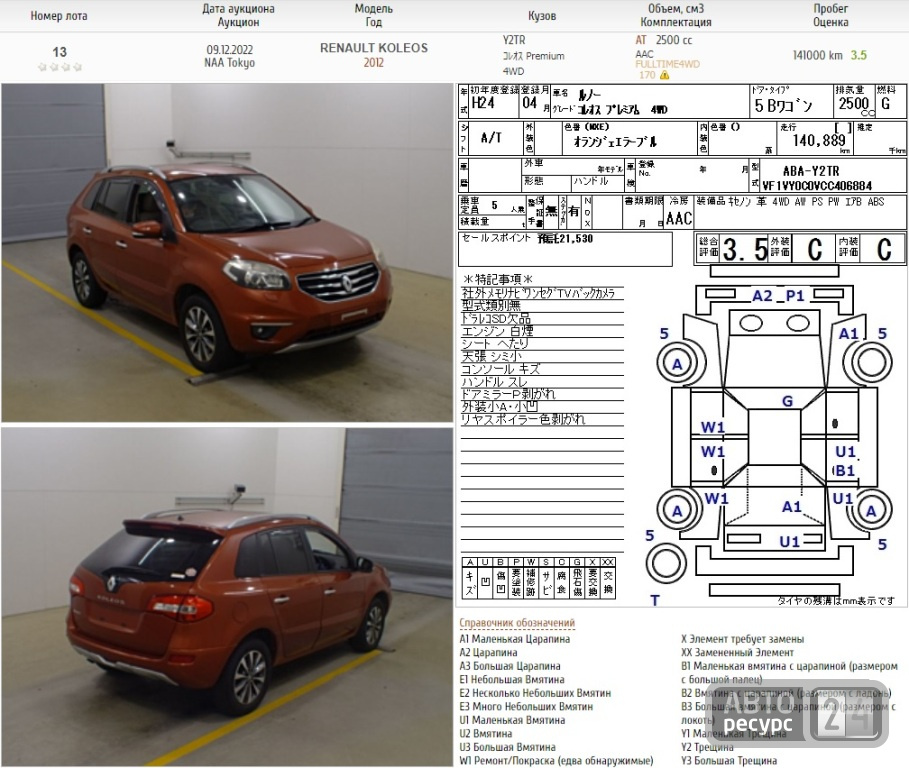Click the E3 Много Небольших Вмятин entry

[526, 707]
